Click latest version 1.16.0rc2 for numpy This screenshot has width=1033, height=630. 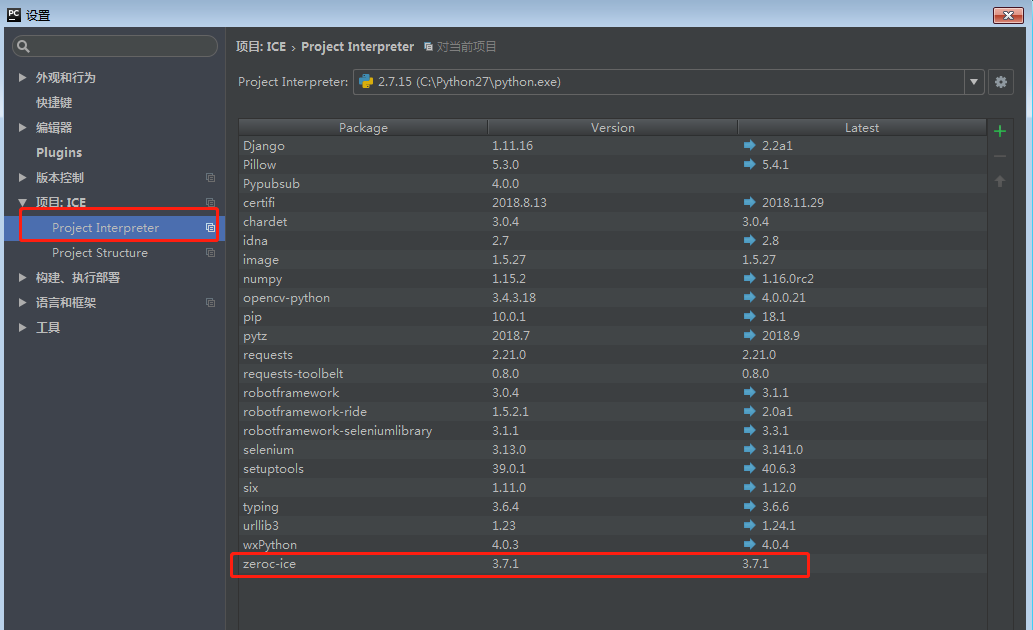(x=787, y=279)
